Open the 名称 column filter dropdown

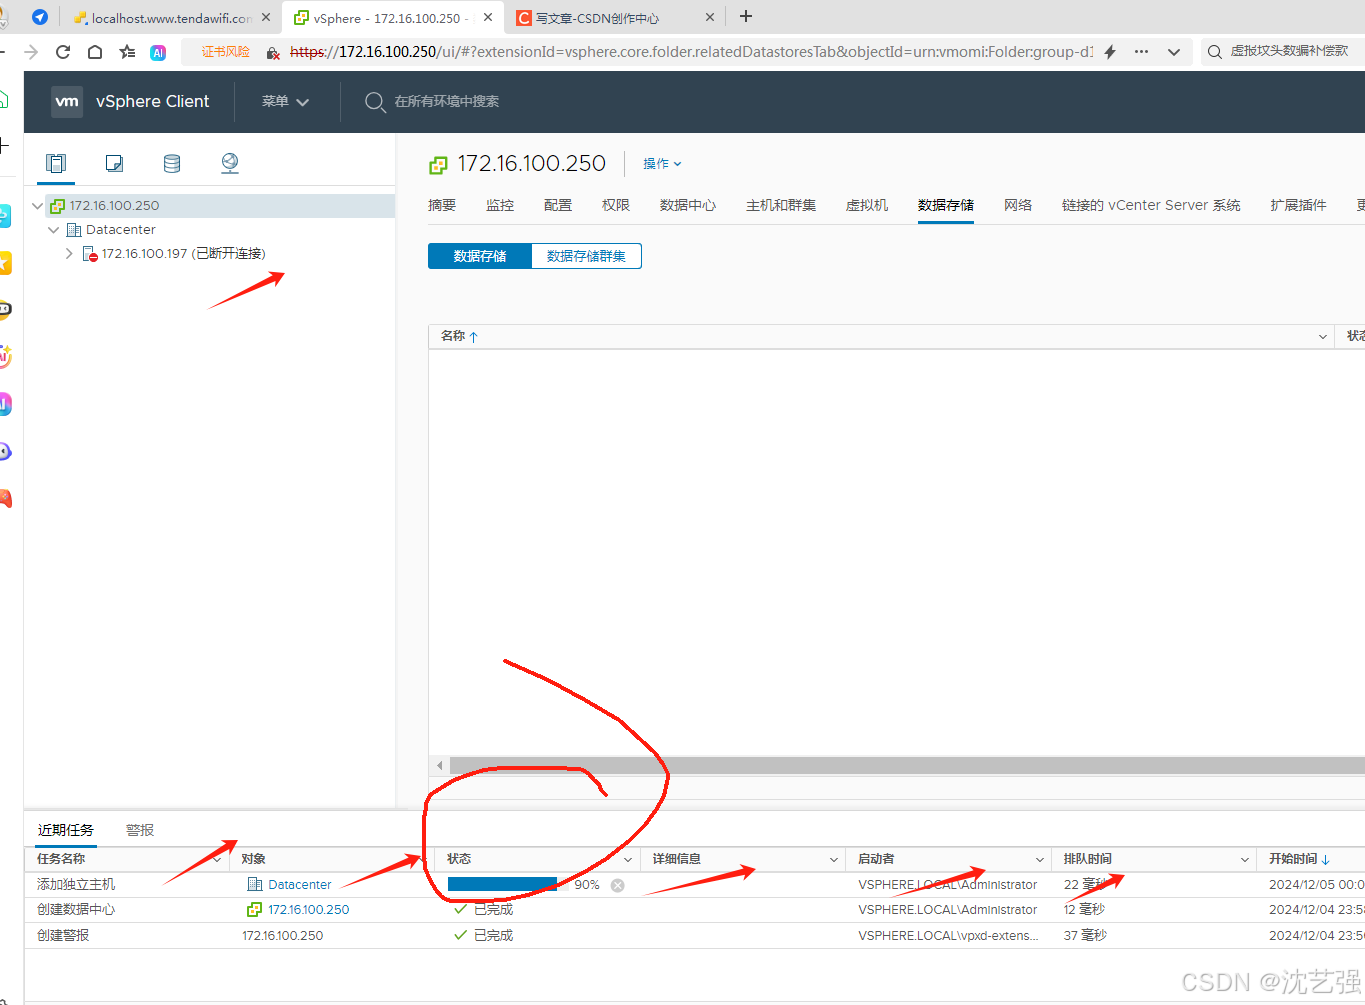coord(1323,337)
